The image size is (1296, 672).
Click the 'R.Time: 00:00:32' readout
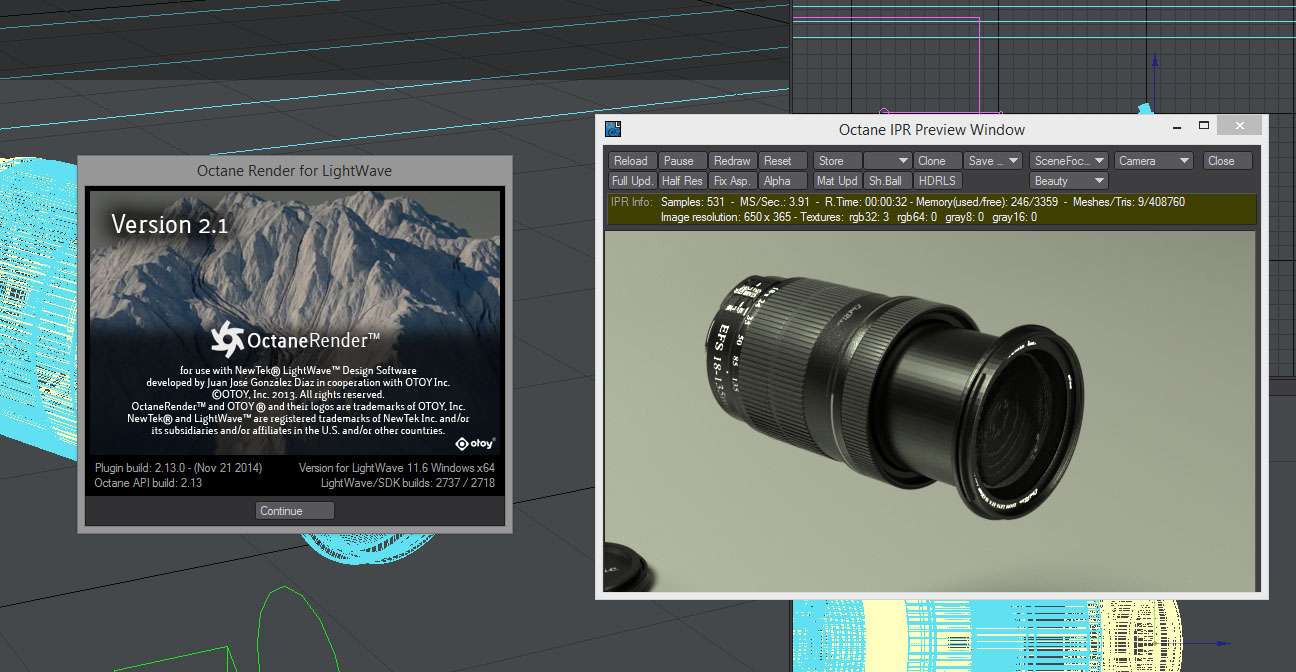[866, 202]
